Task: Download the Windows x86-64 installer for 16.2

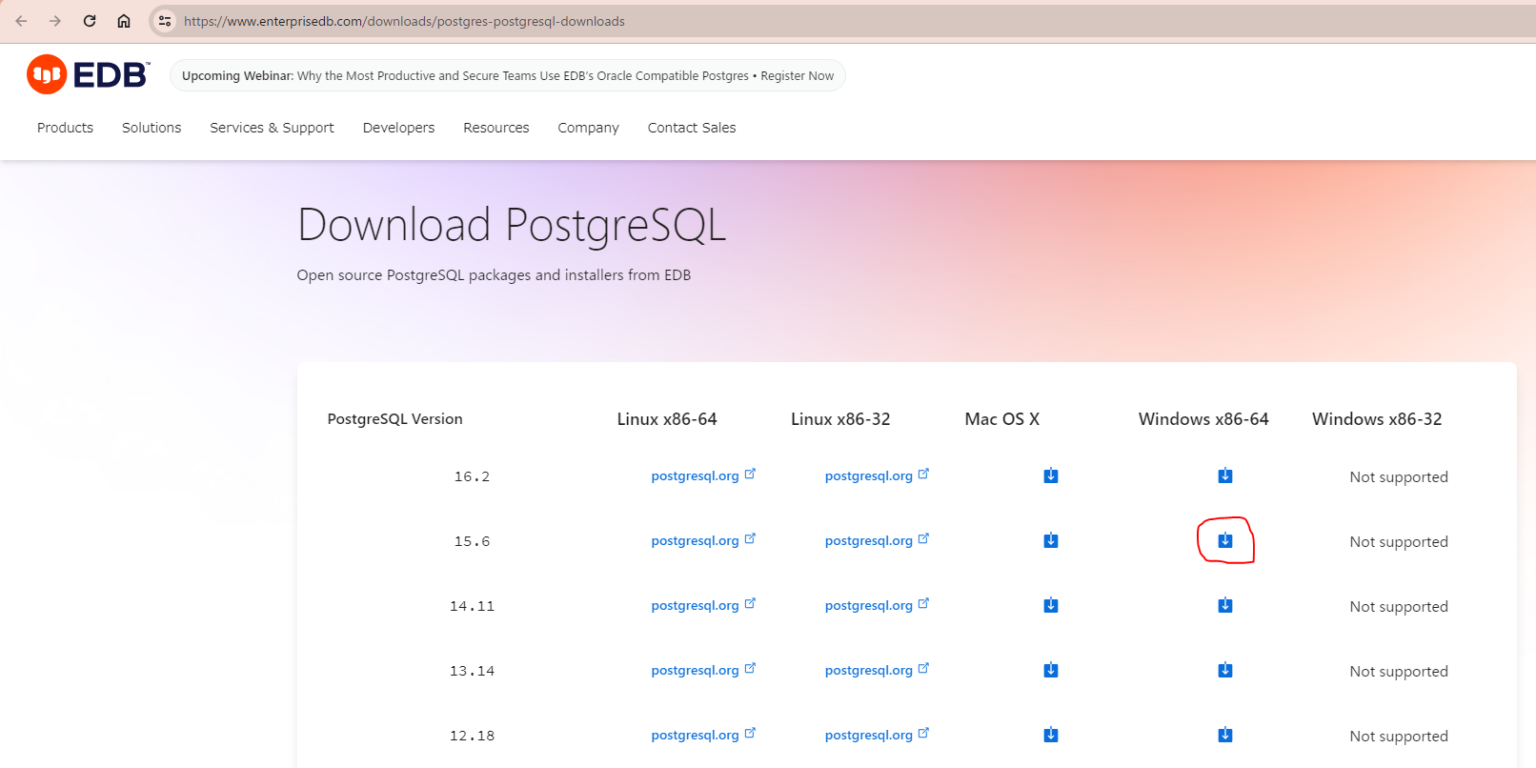Action: tap(1225, 476)
